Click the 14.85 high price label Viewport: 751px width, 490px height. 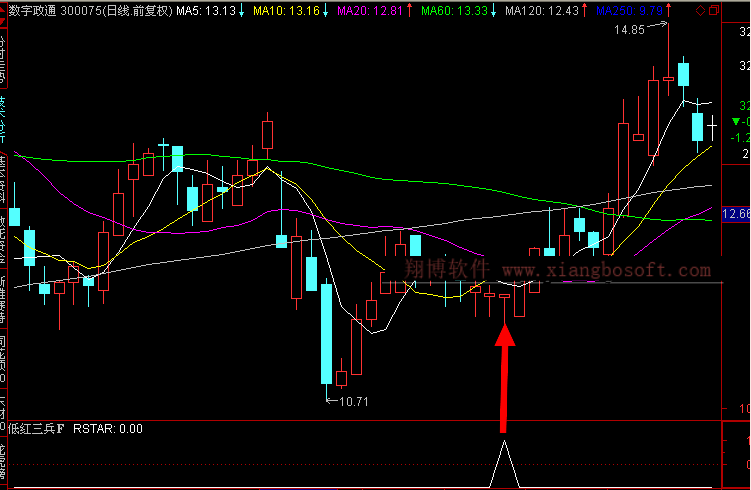click(629, 31)
